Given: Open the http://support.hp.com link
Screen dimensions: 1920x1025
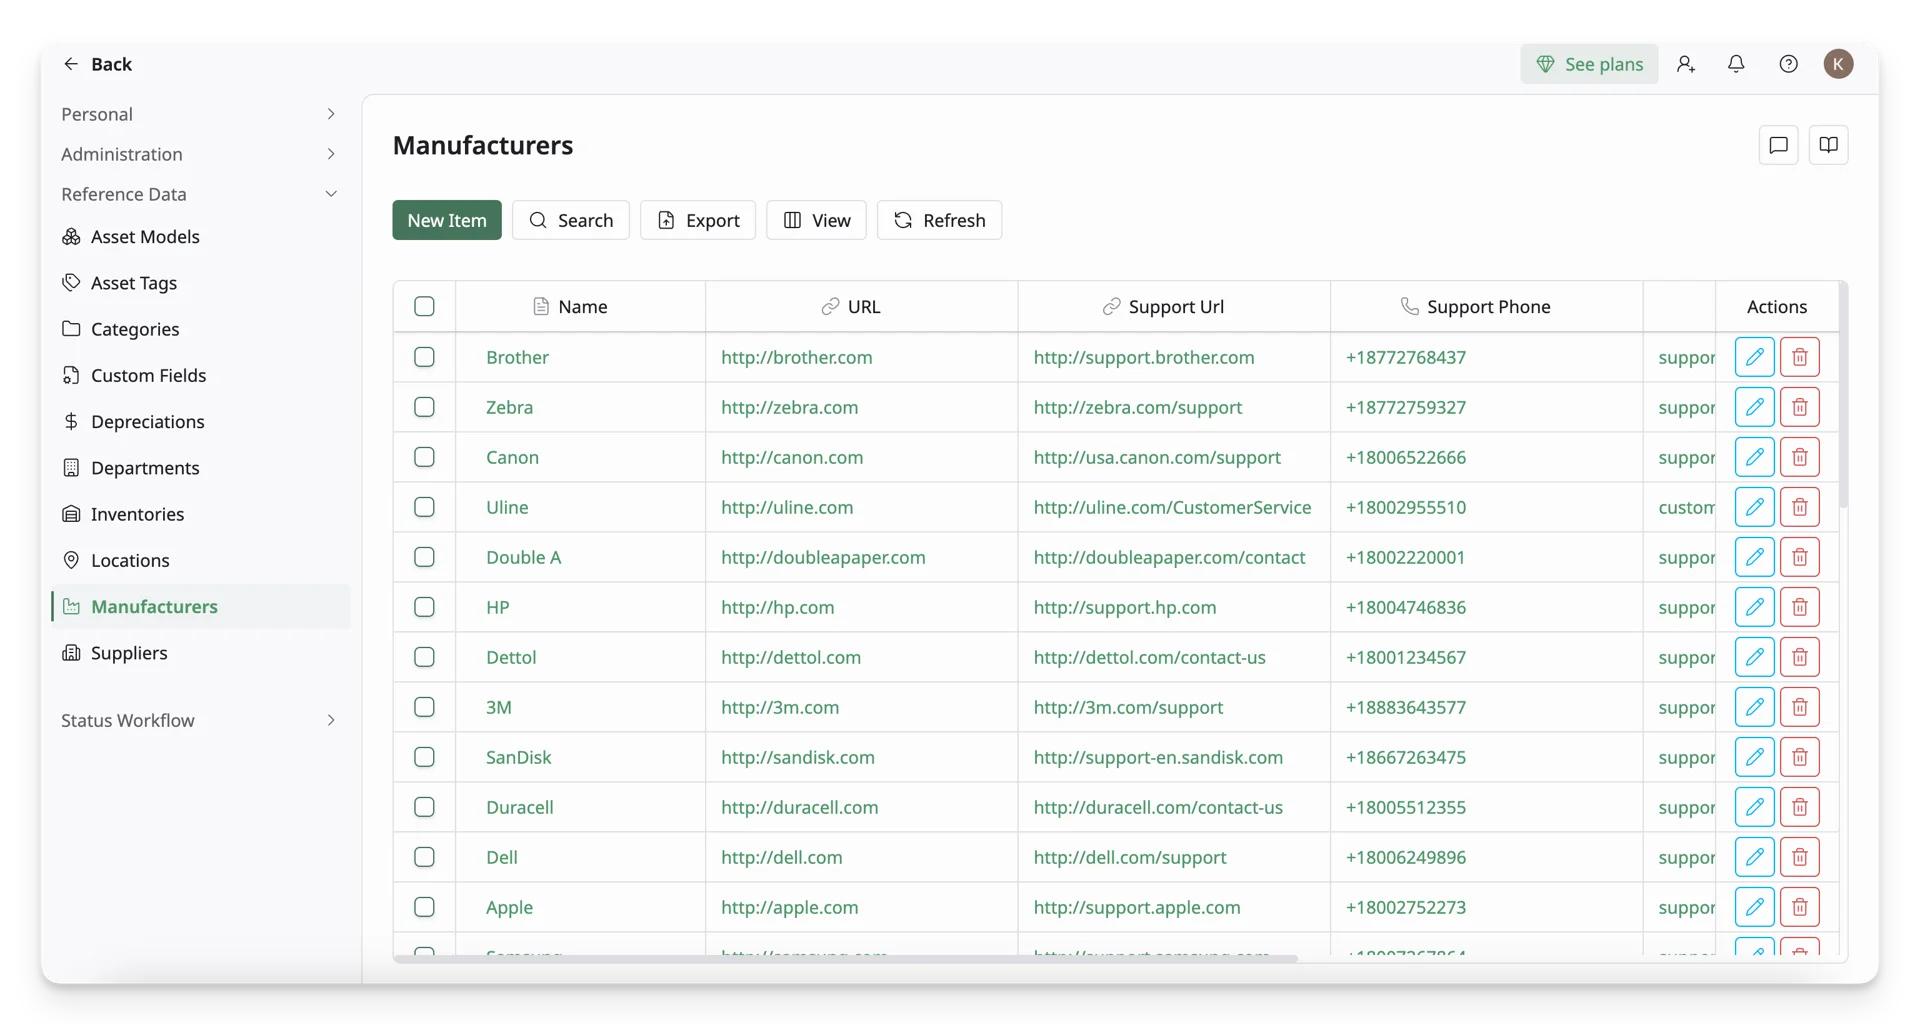Looking at the screenshot, I should coord(1125,607).
